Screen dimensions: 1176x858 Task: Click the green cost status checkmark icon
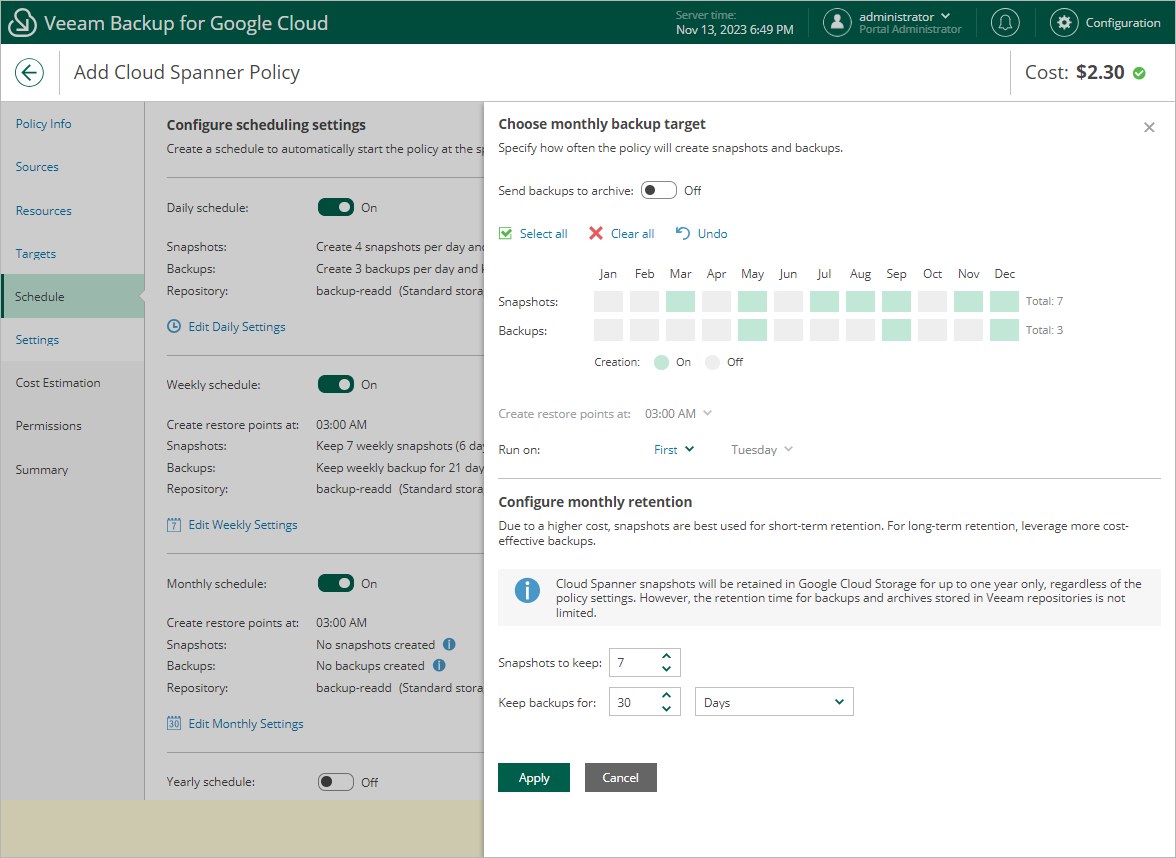click(x=1138, y=73)
